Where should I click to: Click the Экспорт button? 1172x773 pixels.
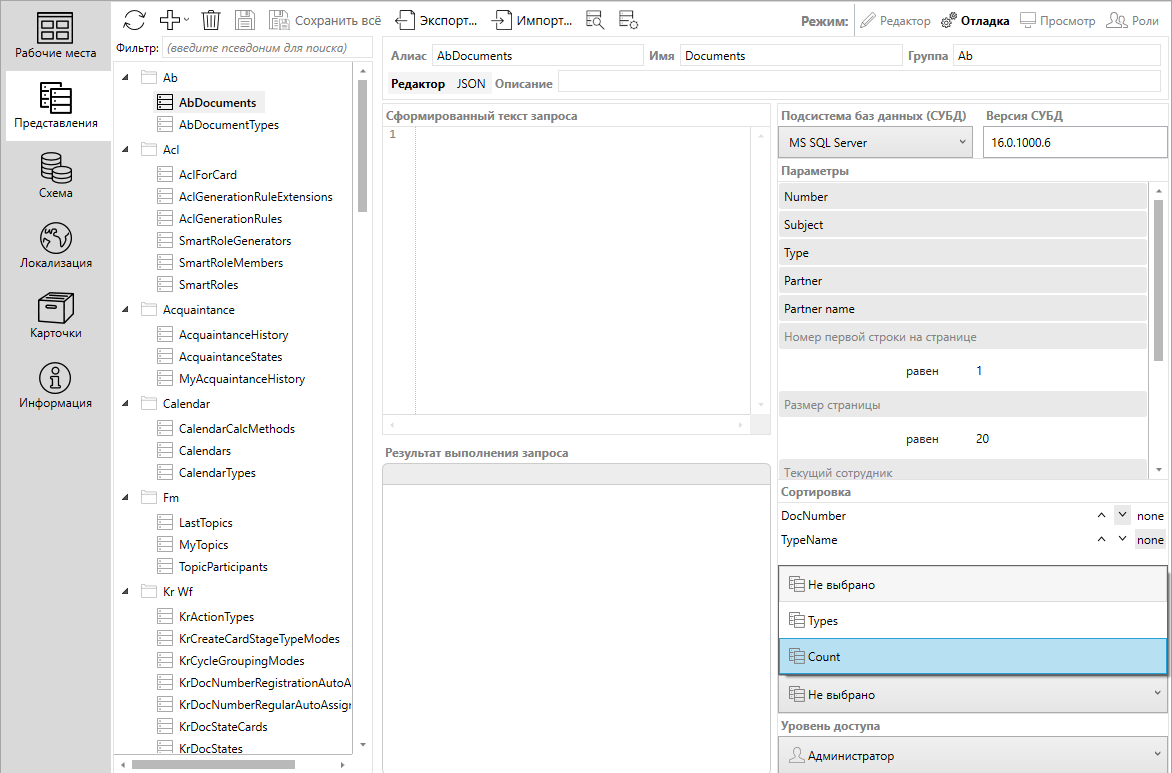436,21
